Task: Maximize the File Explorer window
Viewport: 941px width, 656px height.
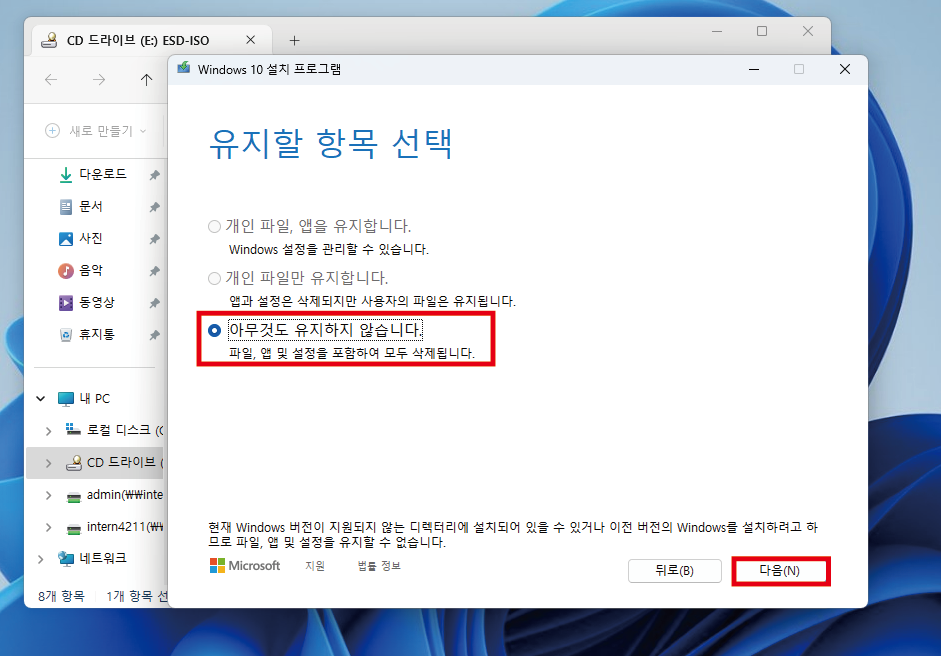Action: [x=762, y=31]
